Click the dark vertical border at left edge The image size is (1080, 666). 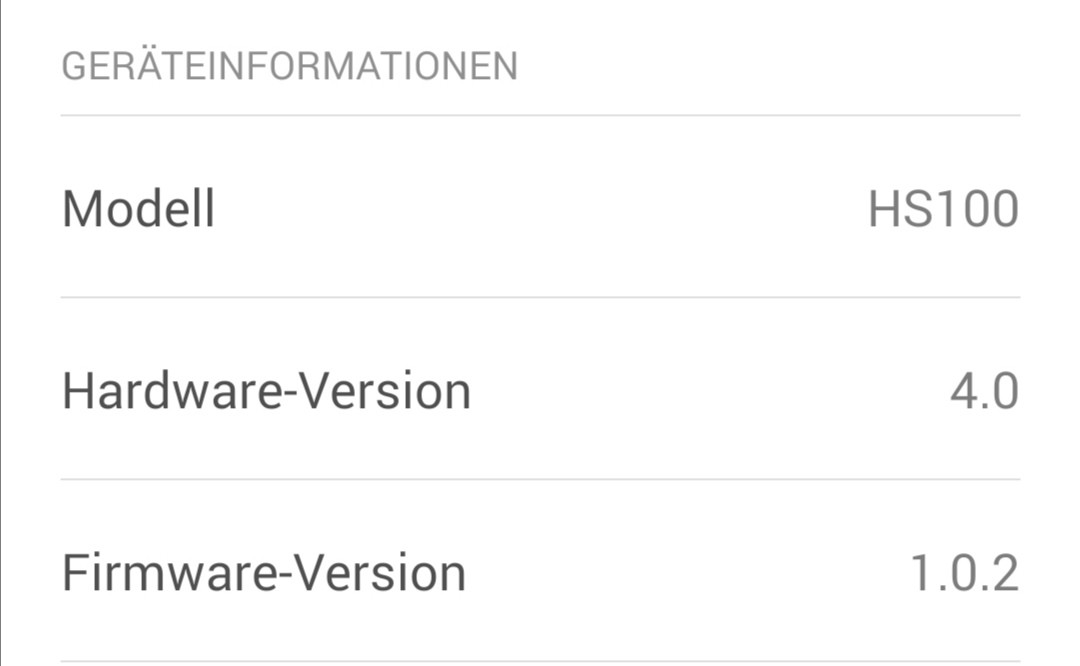(x=2, y=333)
